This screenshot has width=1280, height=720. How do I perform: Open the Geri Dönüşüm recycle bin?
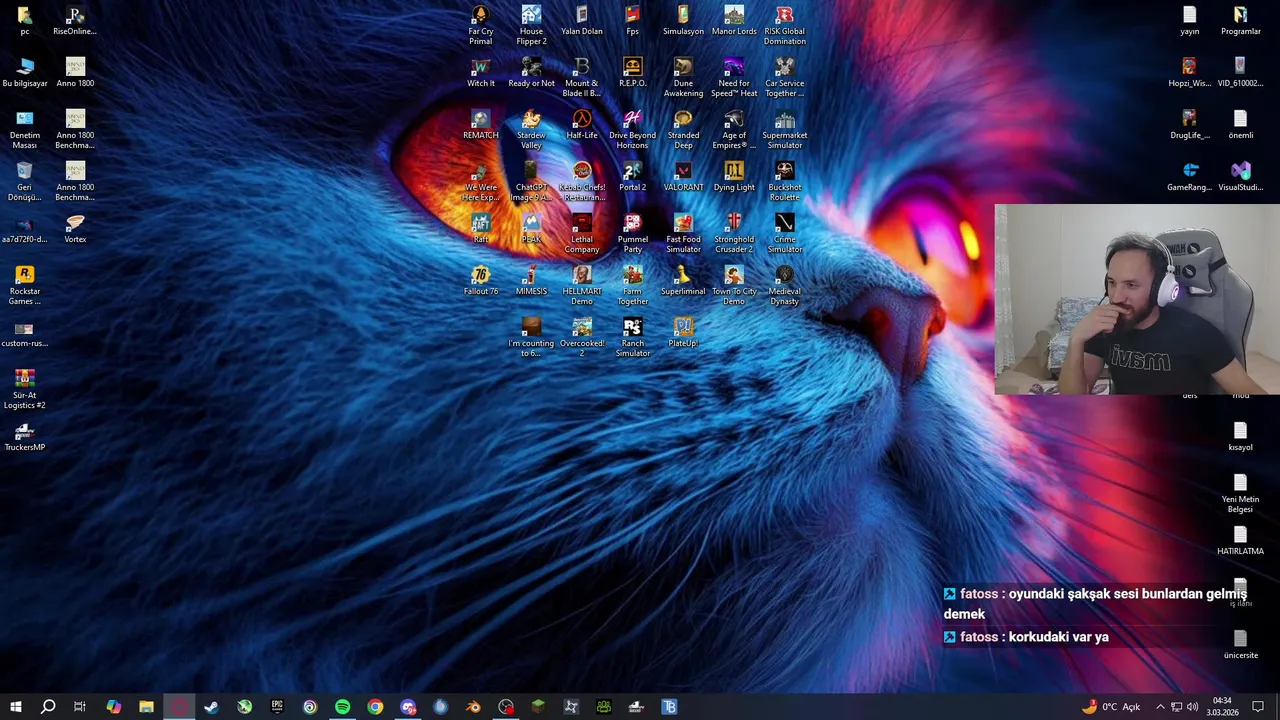pos(25,181)
